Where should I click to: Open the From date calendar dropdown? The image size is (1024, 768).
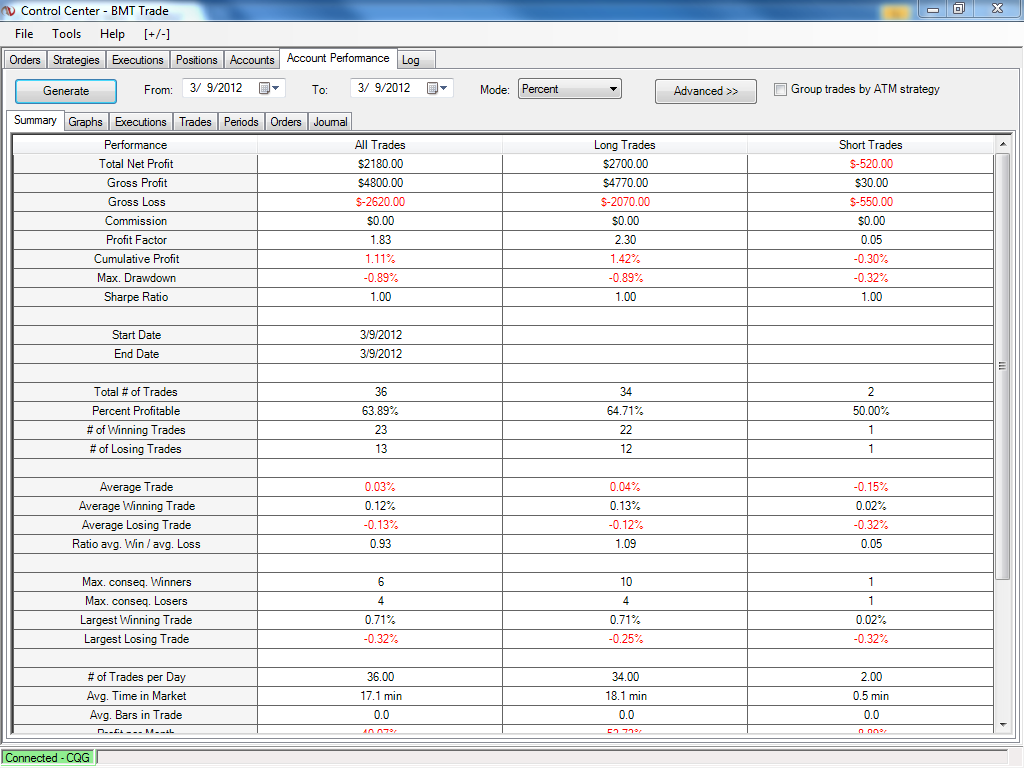[269, 88]
